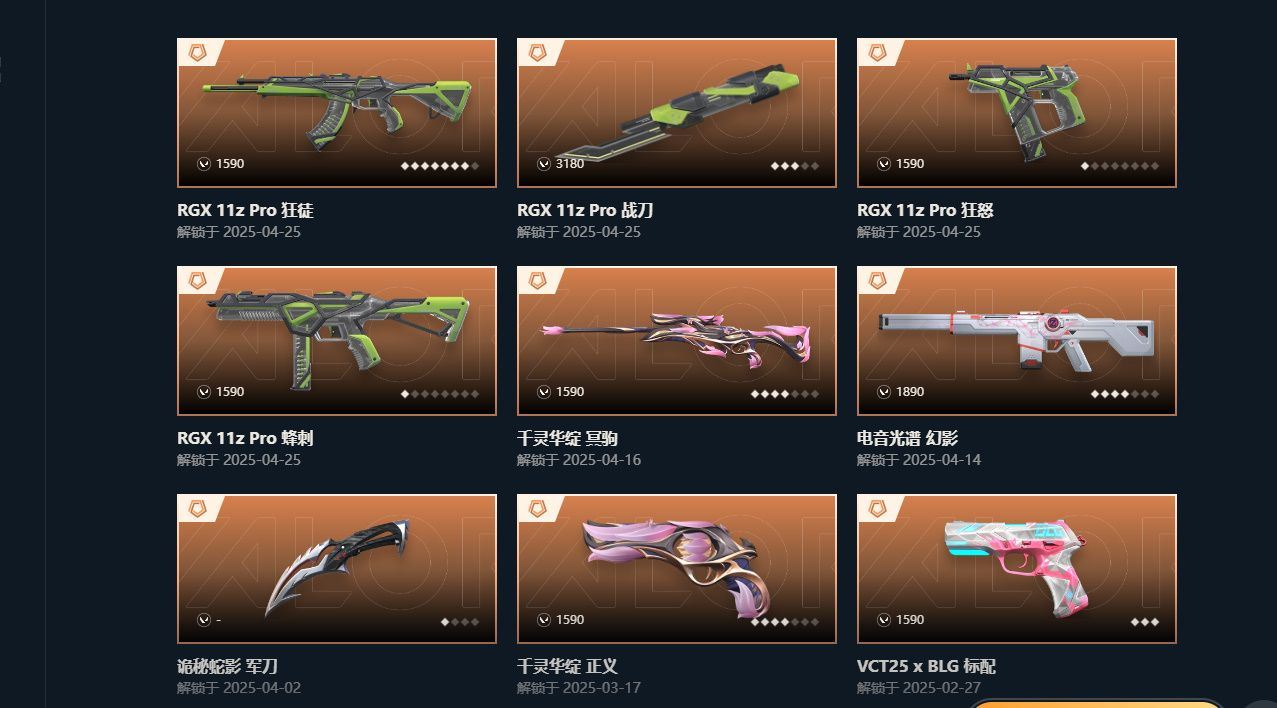Click the 千灵华绽 正义 skin title
The image size is (1277, 708).
567,666
